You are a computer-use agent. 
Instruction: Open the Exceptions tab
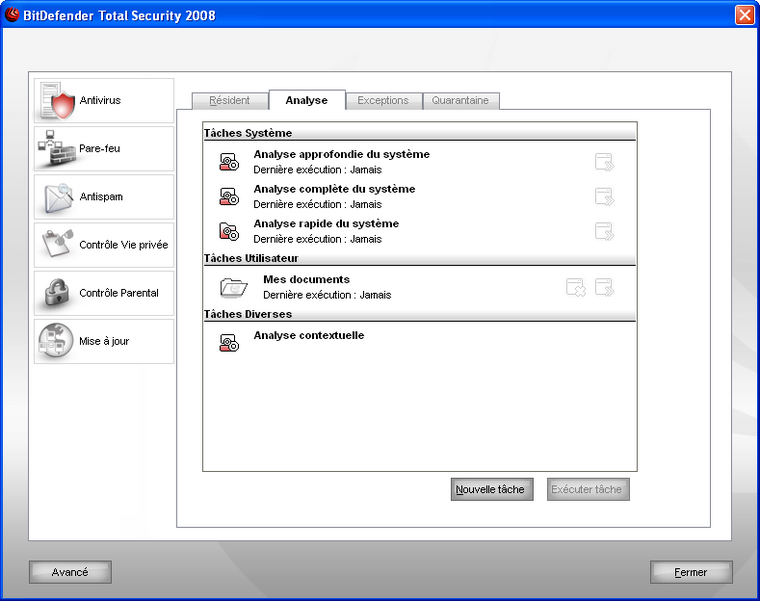pyautogui.click(x=383, y=100)
